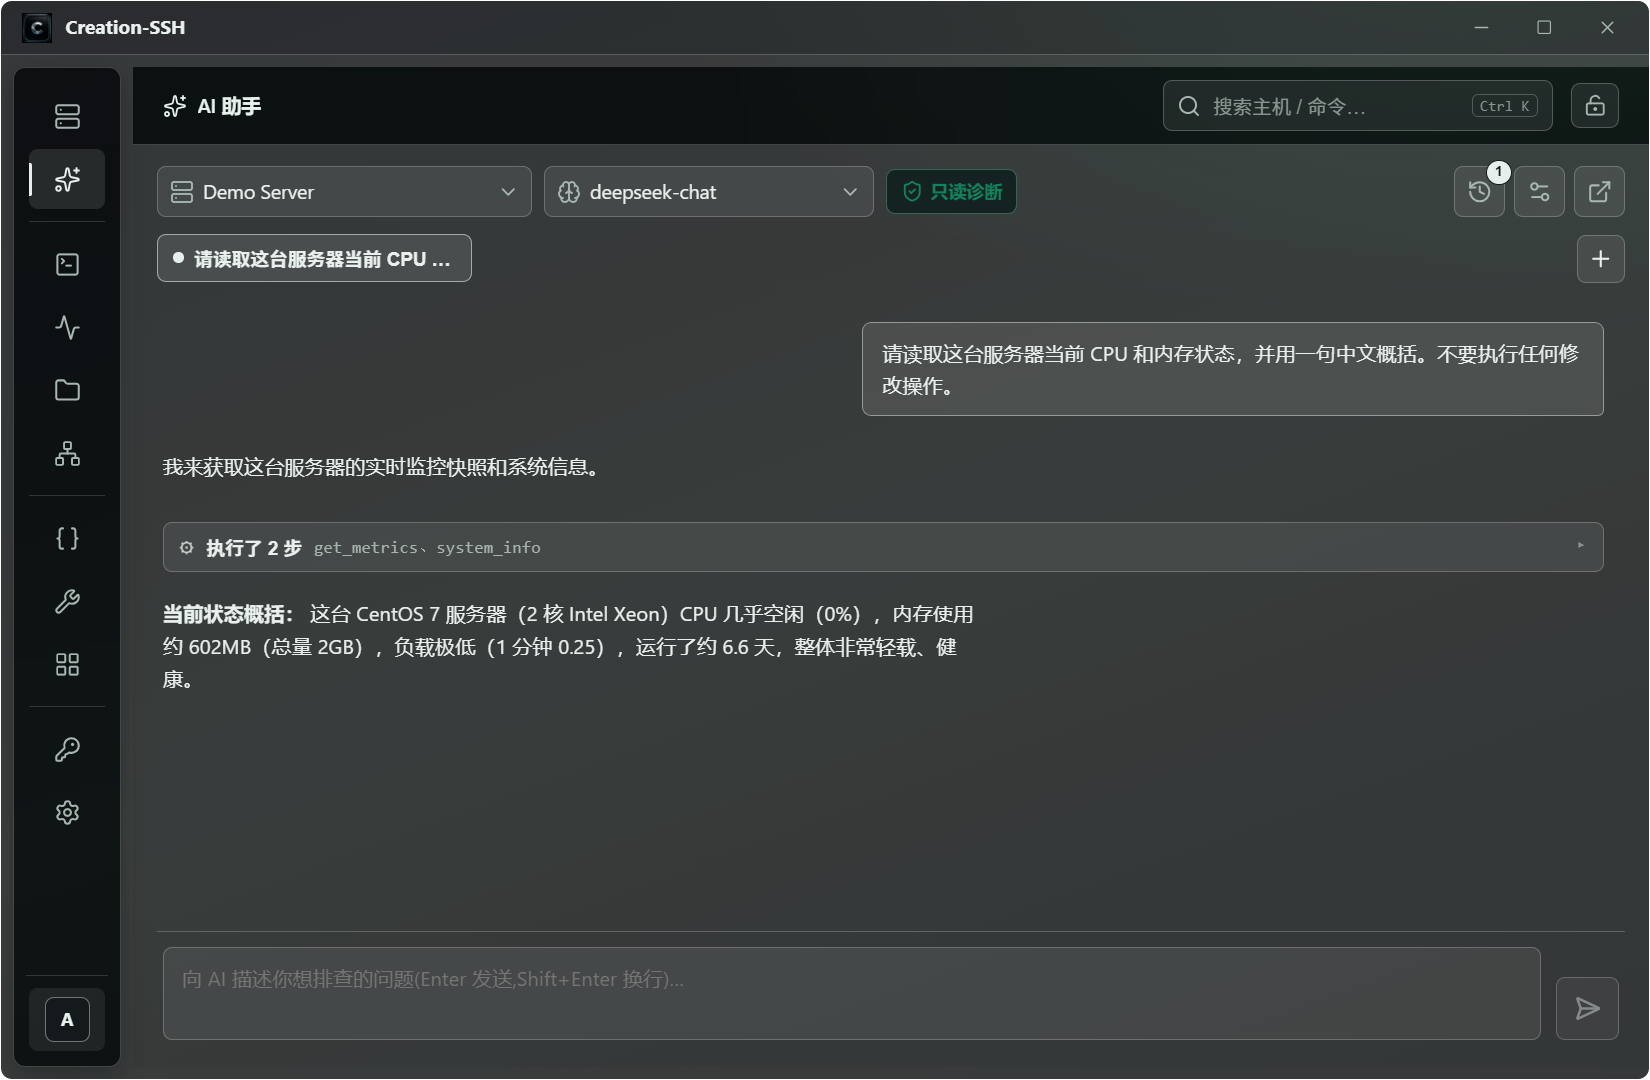
Task: Expand the '执行了 2 步' steps row
Action: 883,547
